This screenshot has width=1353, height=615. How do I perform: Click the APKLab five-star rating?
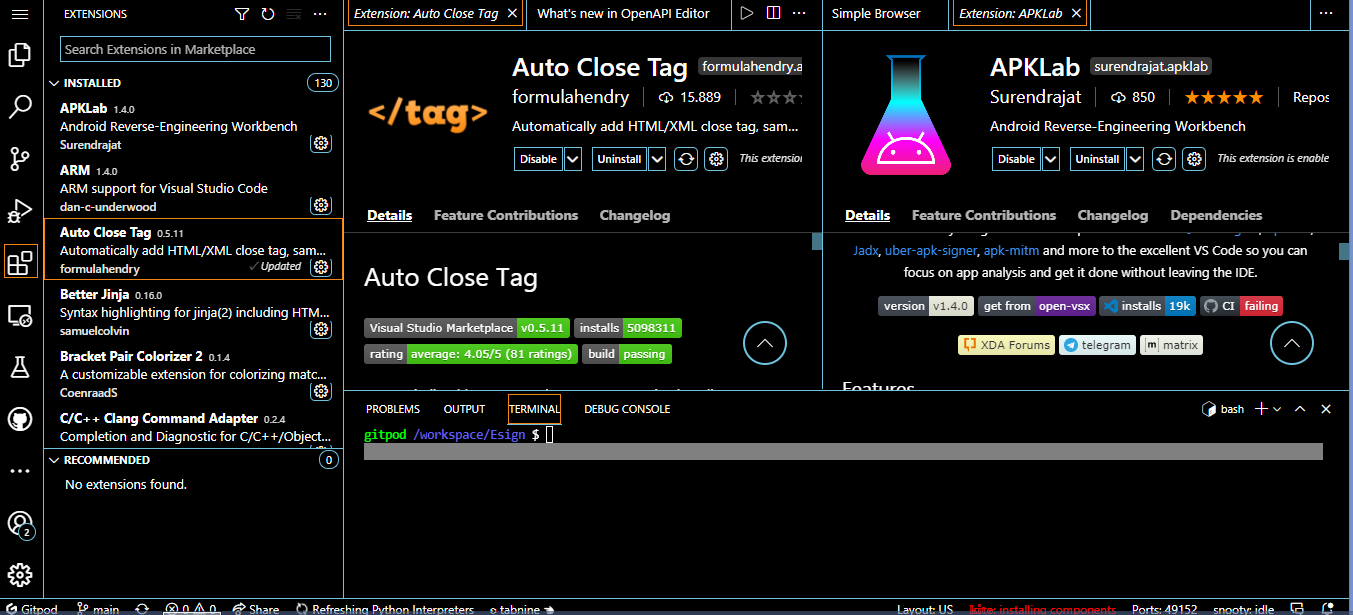coord(1224,97)
